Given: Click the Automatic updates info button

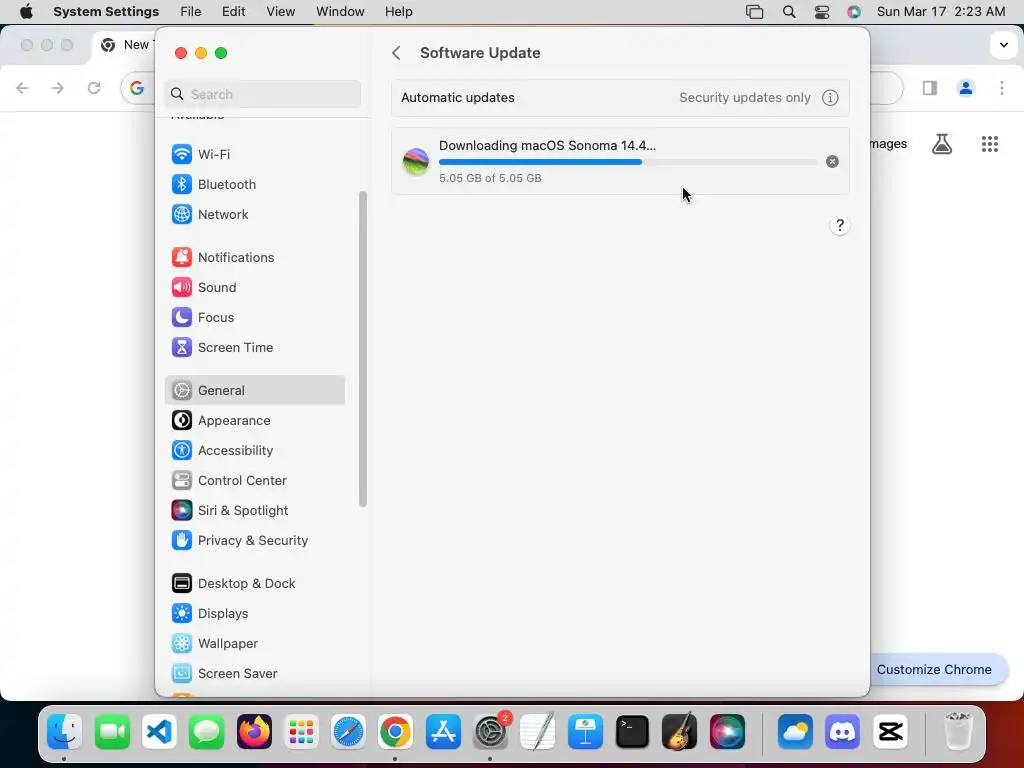Looking at the screenshot, I should (830, 98).
